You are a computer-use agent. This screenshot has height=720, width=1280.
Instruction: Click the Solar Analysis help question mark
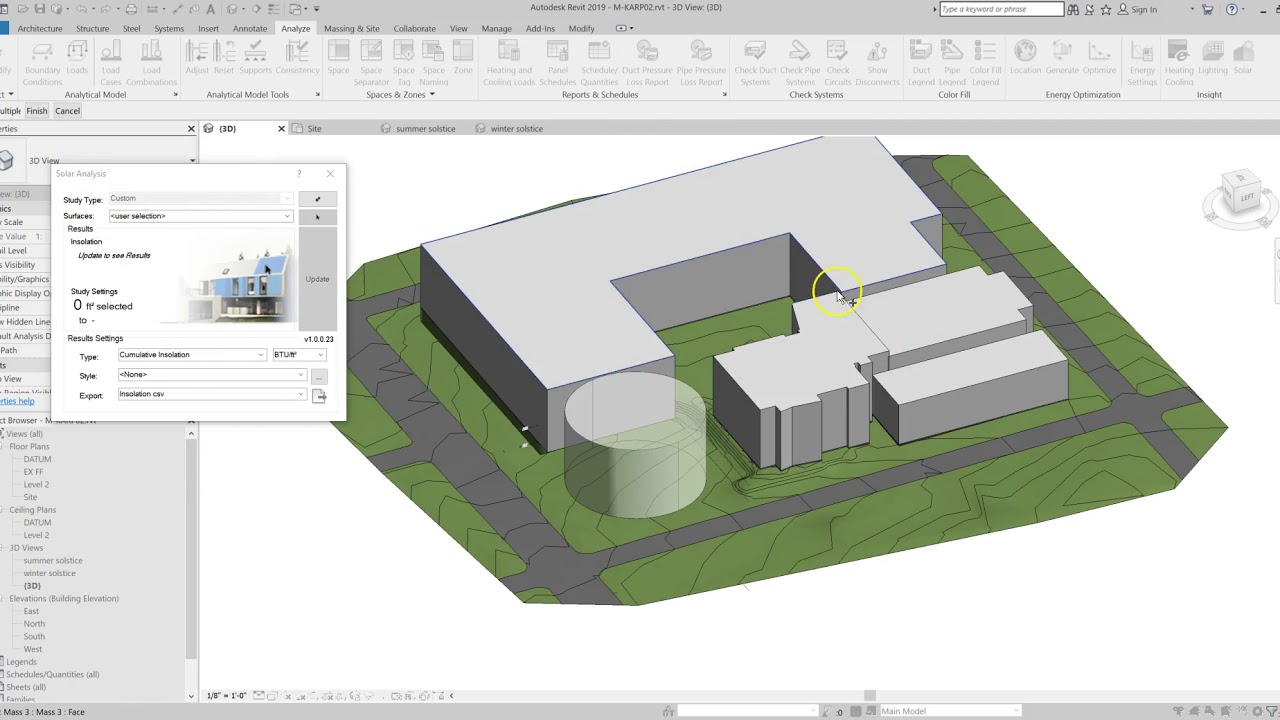[x=298, y=174]
